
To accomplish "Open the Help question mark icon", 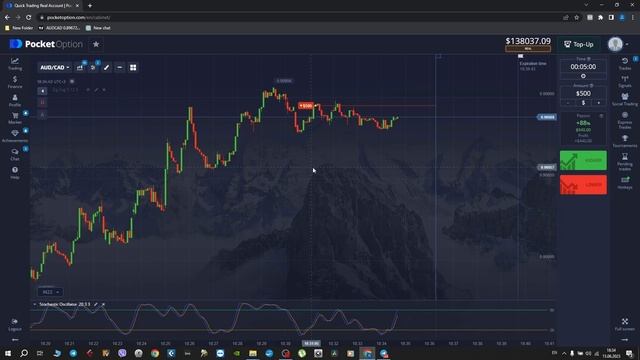I will coord(15,172).
